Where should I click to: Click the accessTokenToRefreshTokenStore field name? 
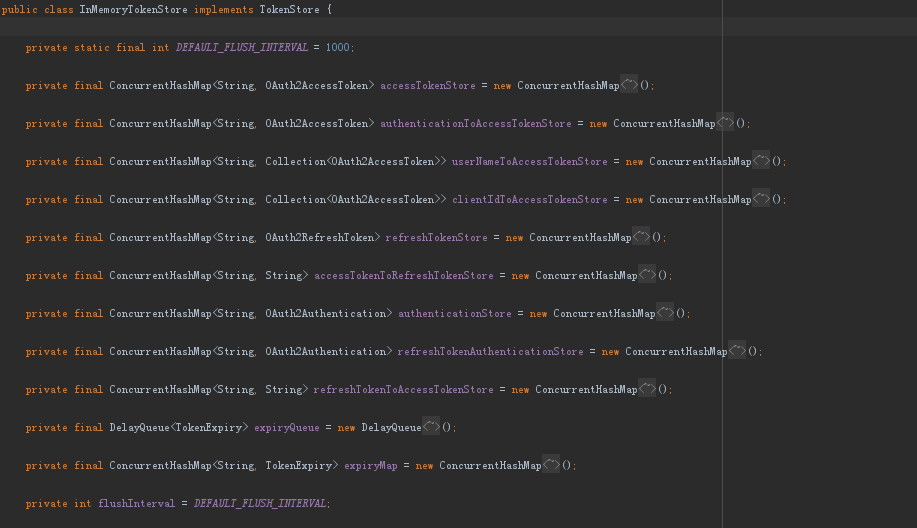[404, 275]
